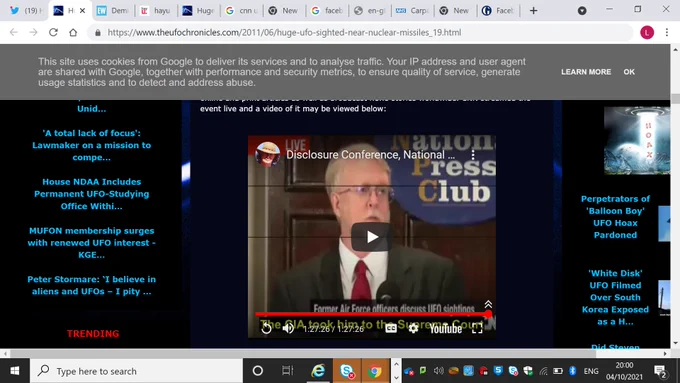
Task: Open 'MUFON membership surges' article link
Action: point(92,243)
